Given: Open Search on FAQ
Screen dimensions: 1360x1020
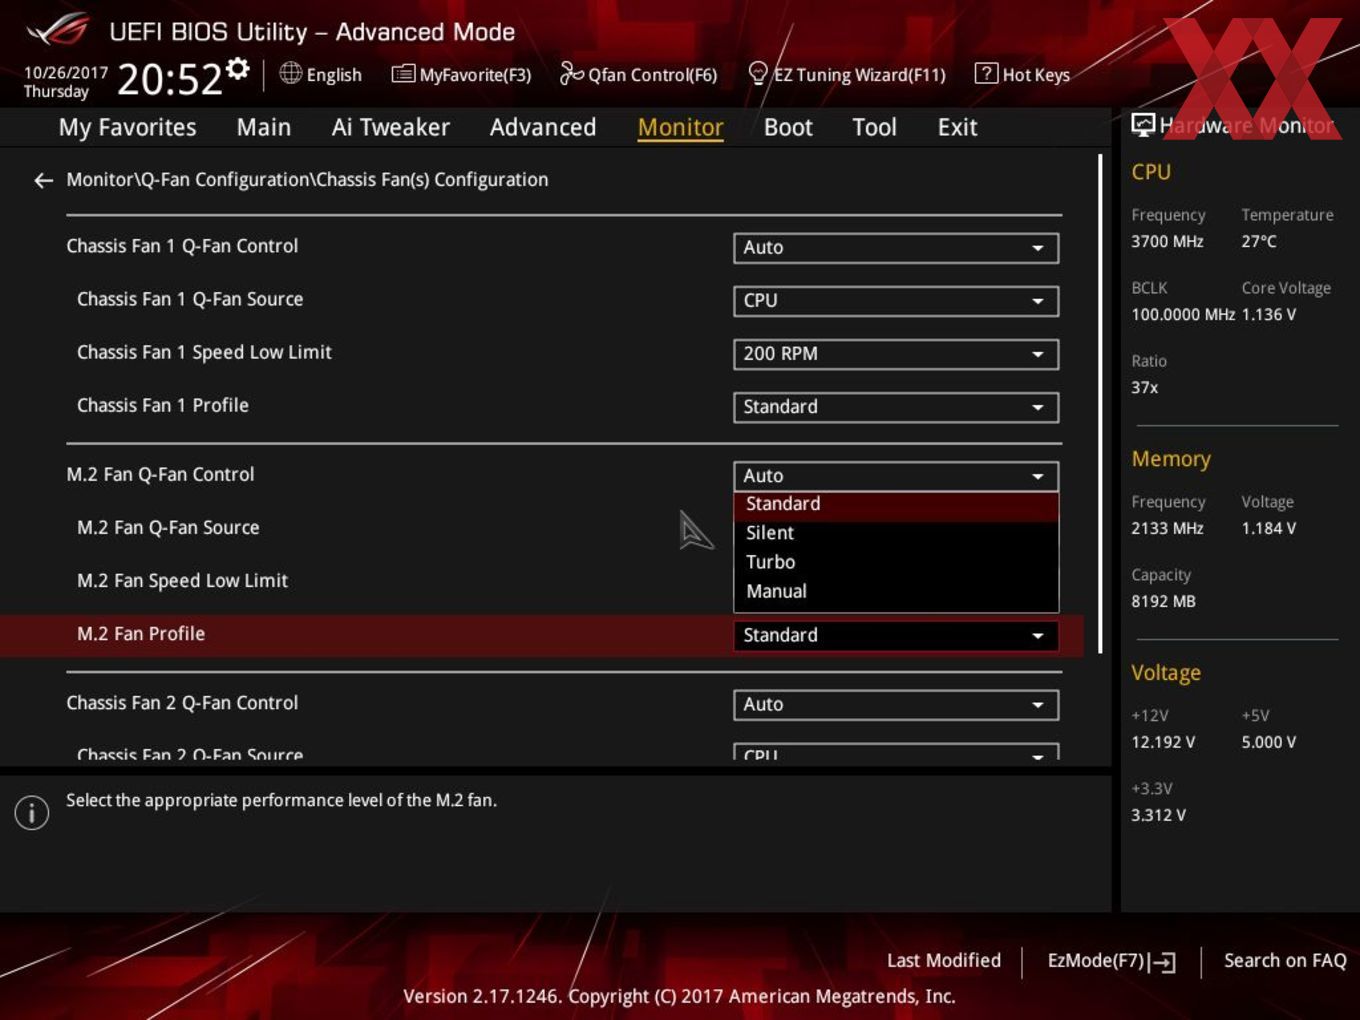Looking at the screenshot, I should 1285,960.
